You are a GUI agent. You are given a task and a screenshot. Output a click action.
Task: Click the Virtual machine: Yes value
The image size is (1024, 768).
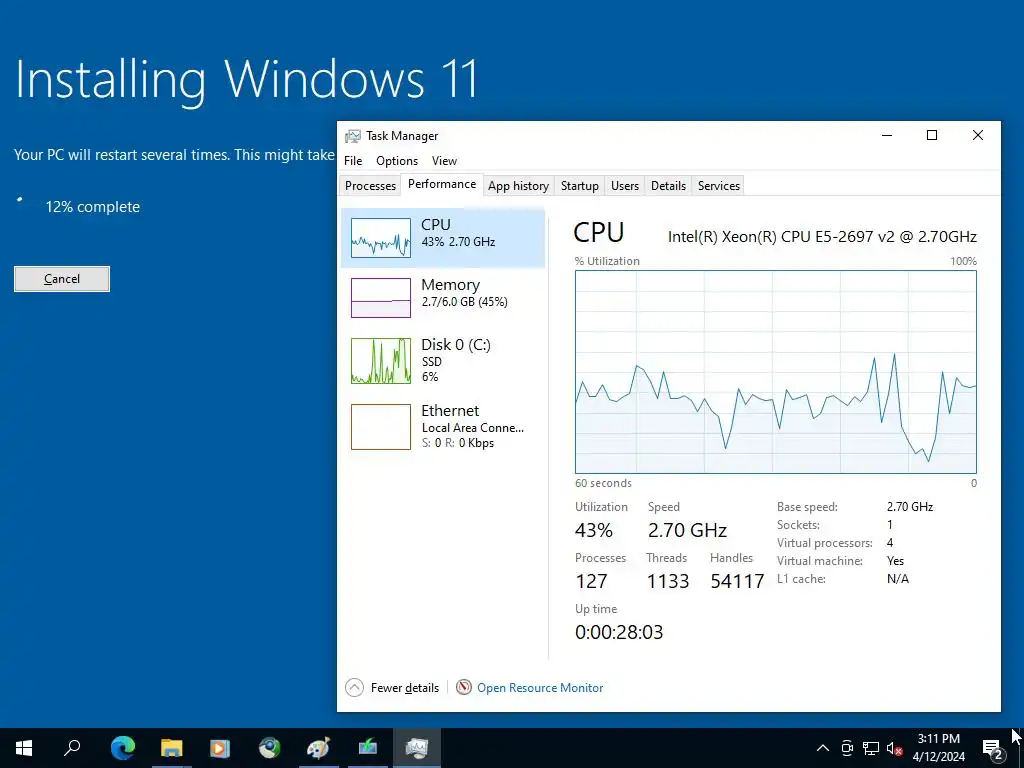pyautogui.click(x=895, y=561)
